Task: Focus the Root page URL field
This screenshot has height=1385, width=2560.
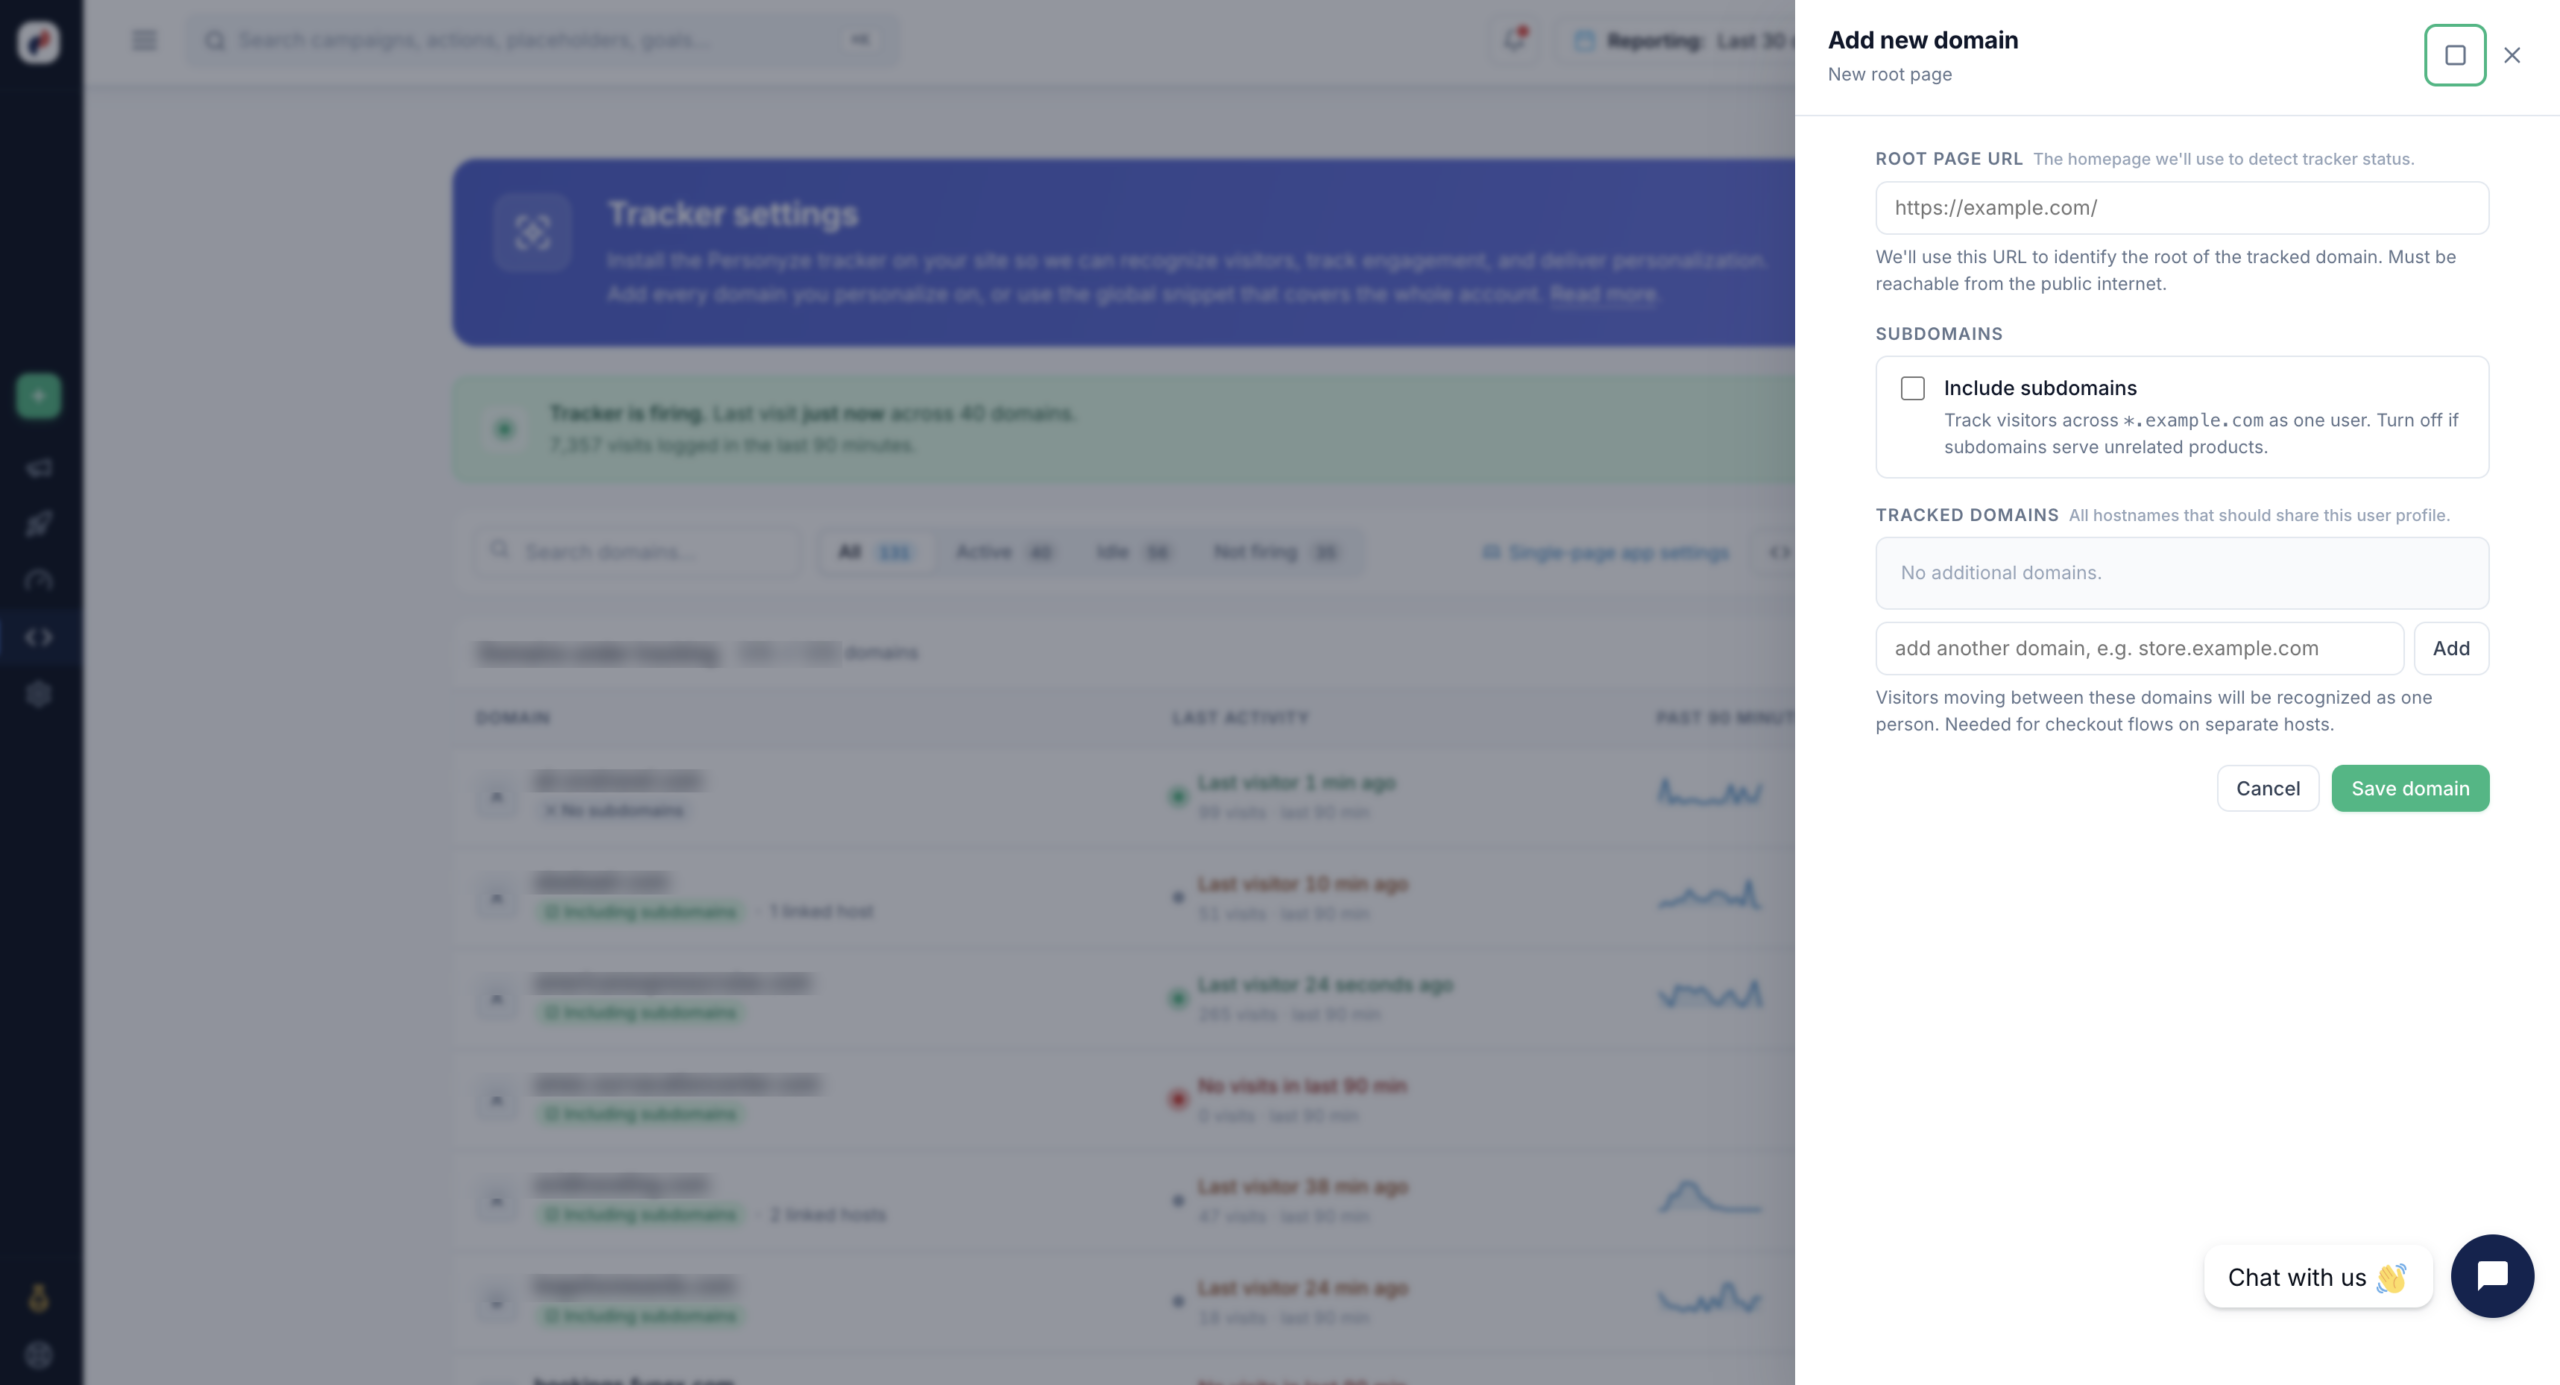Action: [x=2181, y=208]
